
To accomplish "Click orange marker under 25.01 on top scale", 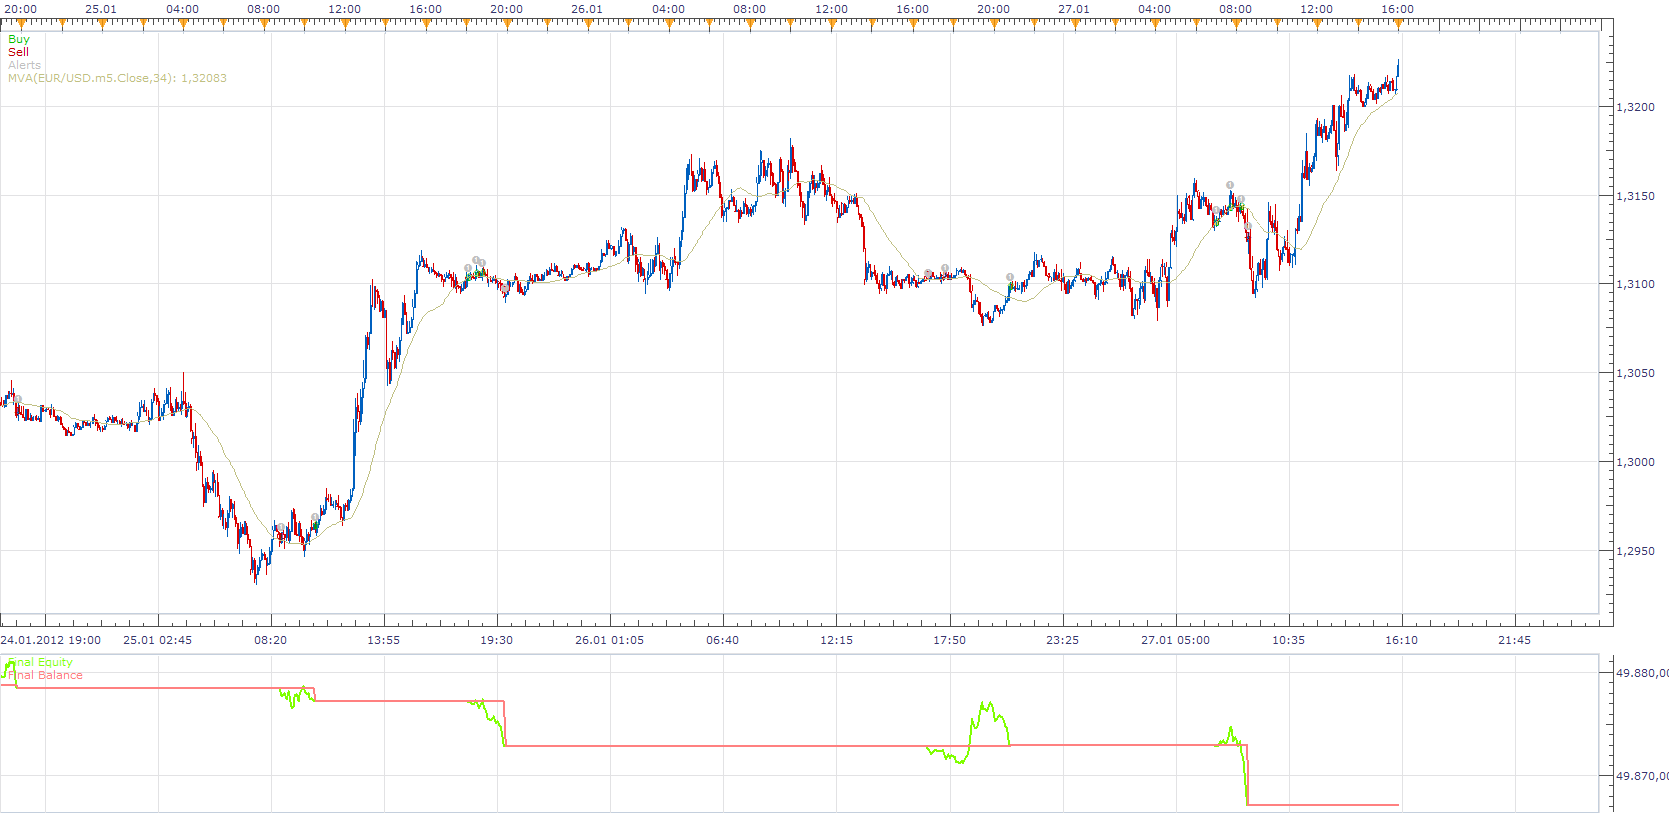I will point(102,24).
